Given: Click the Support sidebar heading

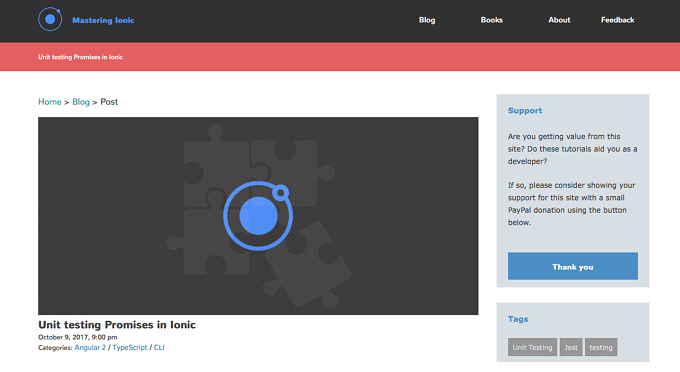Looking at the screenshot, I should point(525,111).
